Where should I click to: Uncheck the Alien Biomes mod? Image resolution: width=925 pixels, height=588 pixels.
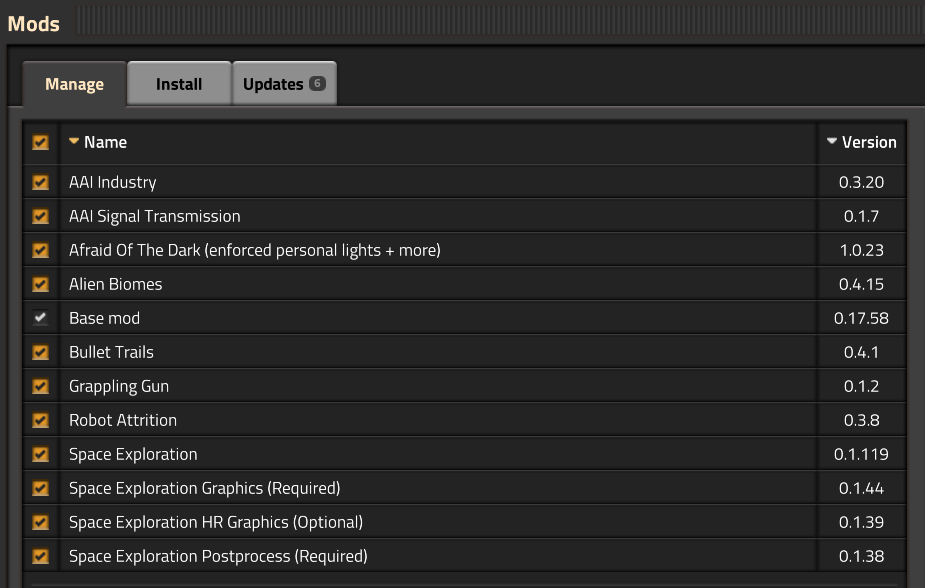pos(40,284)
